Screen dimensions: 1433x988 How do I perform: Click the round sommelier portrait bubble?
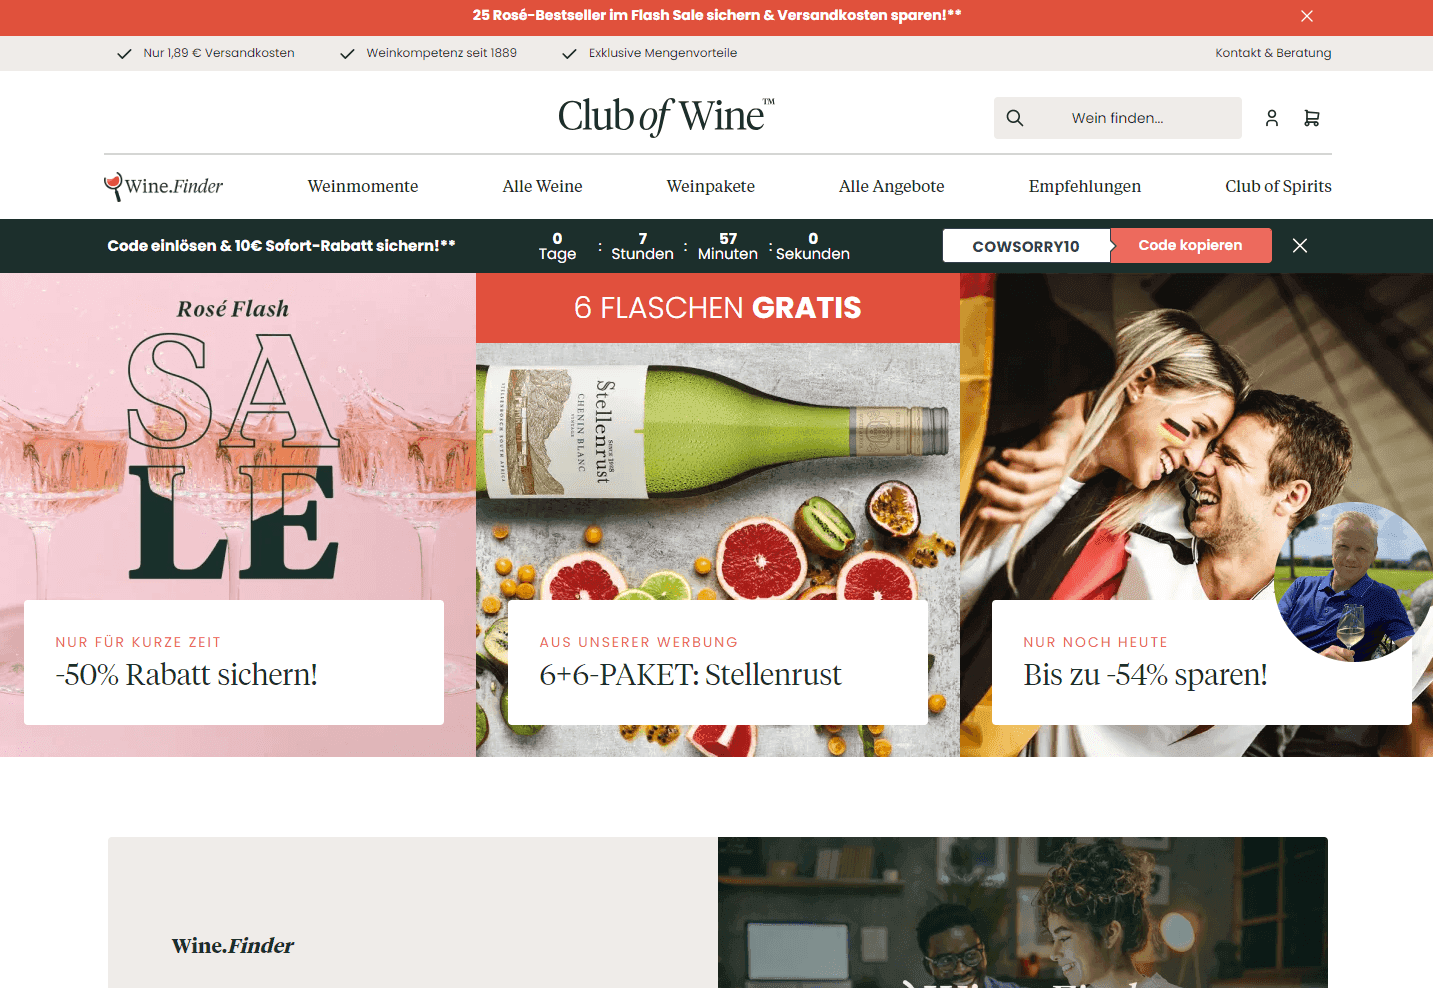[x=1353, y=581]
